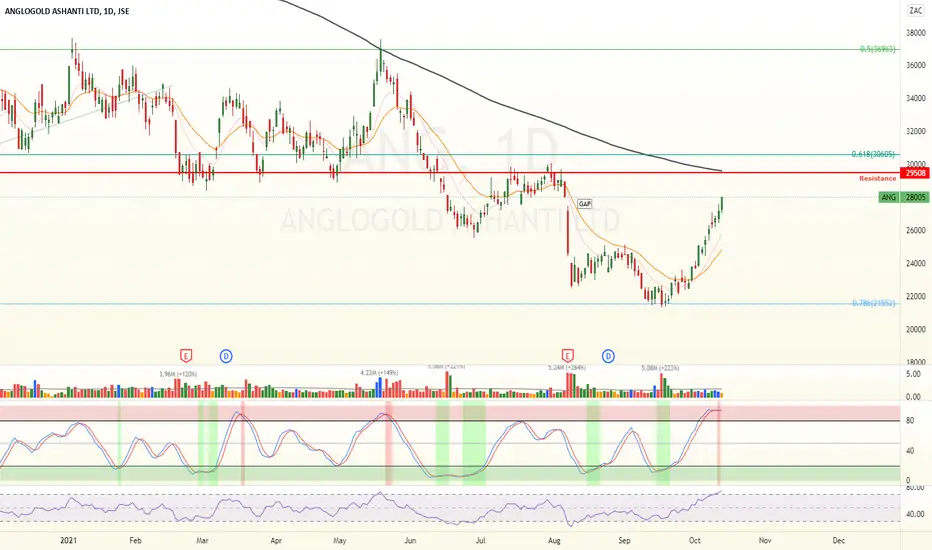This screenshot has height=550, width=932.
Task: Click the 5.00 volume axis value
Action: coord(913,374)
